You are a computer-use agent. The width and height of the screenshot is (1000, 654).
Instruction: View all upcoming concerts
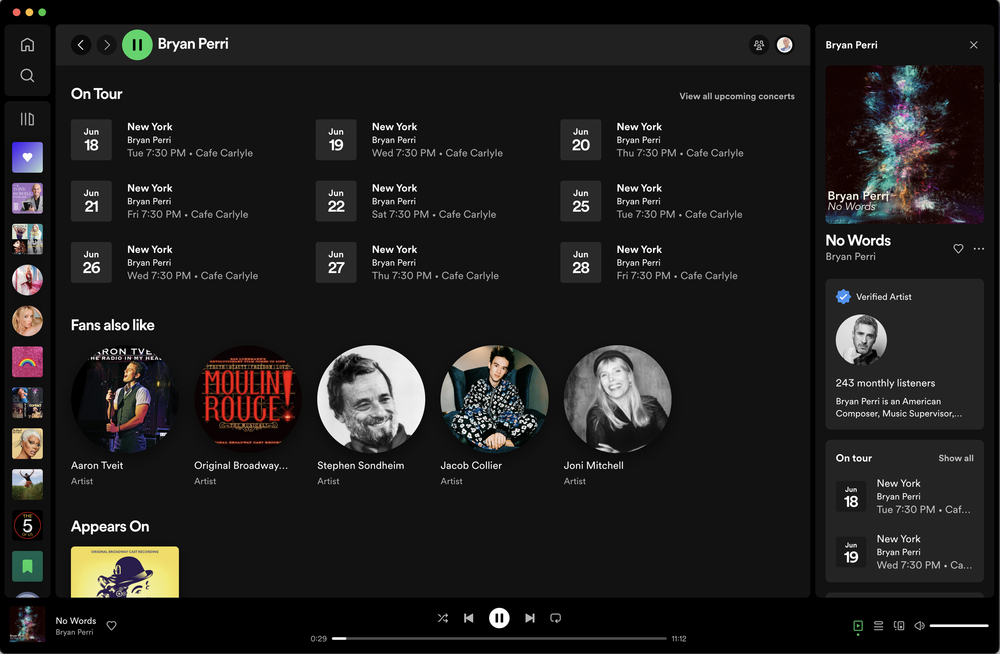[737, 96]
